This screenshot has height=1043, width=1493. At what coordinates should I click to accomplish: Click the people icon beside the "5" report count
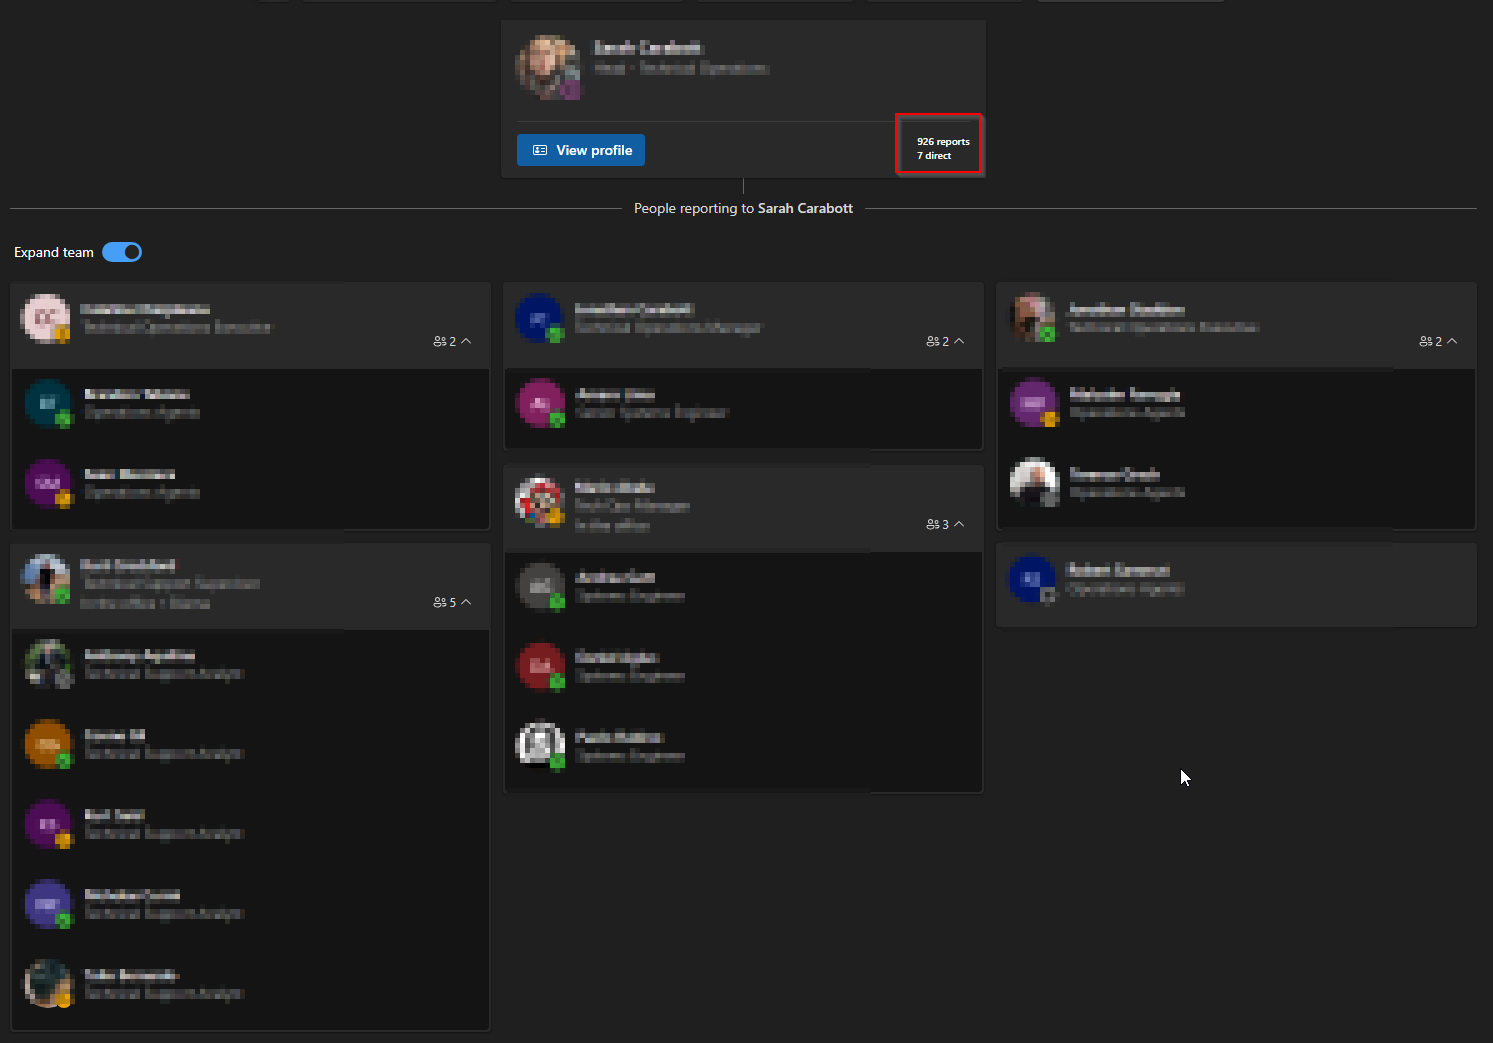439,602
